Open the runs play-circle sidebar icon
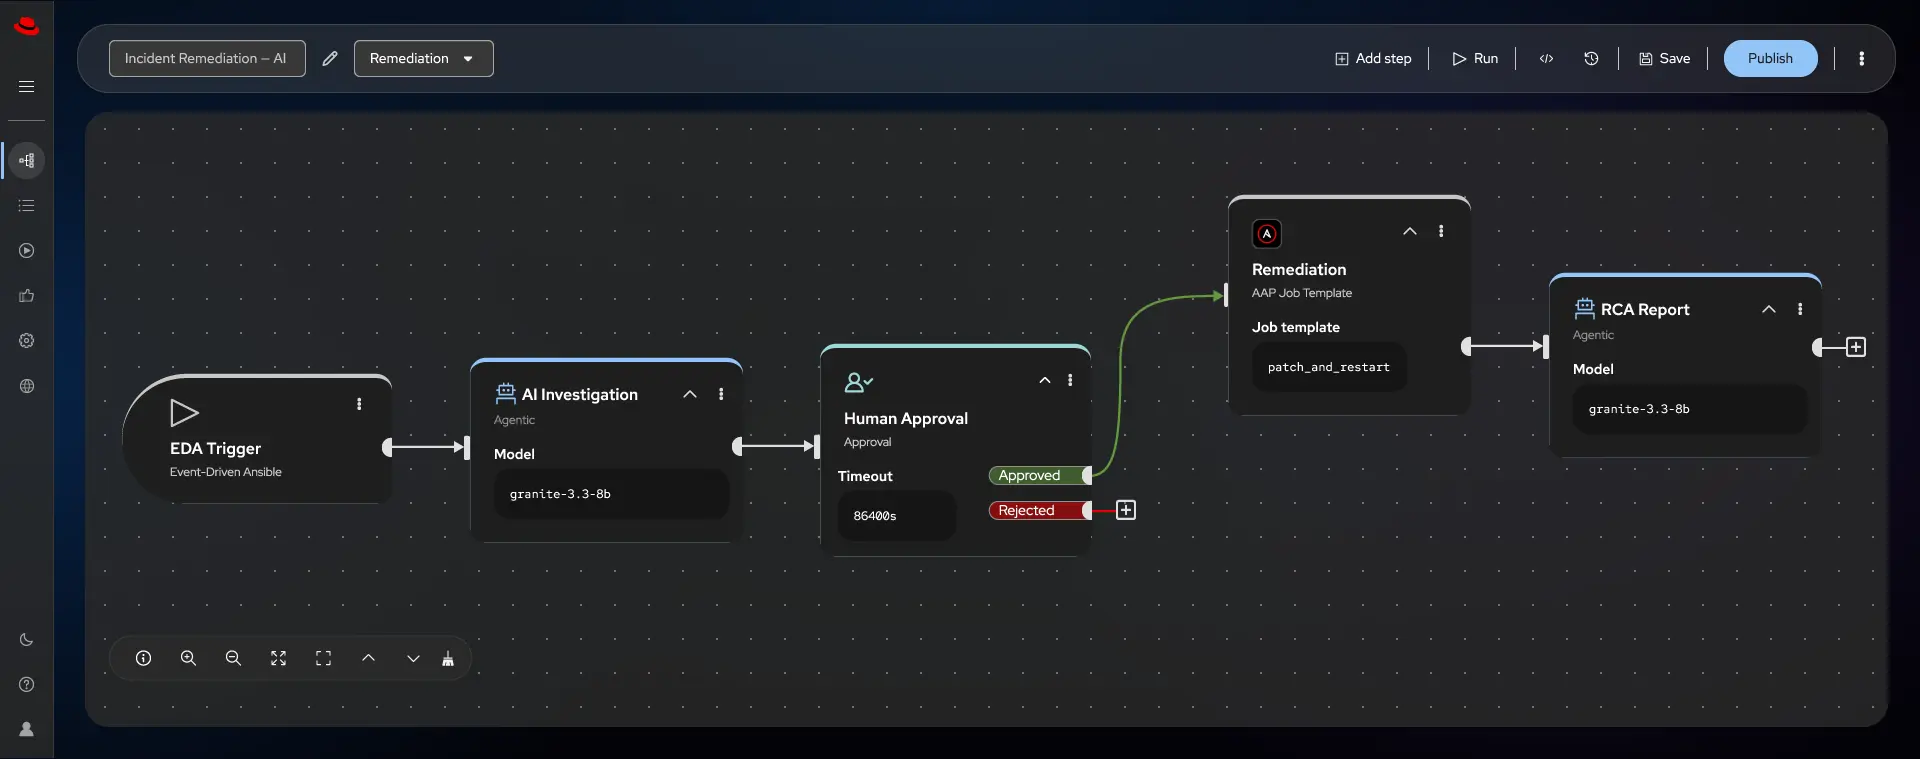Image resolution: width=1920 pixels, height=759 pixels. 27,250
